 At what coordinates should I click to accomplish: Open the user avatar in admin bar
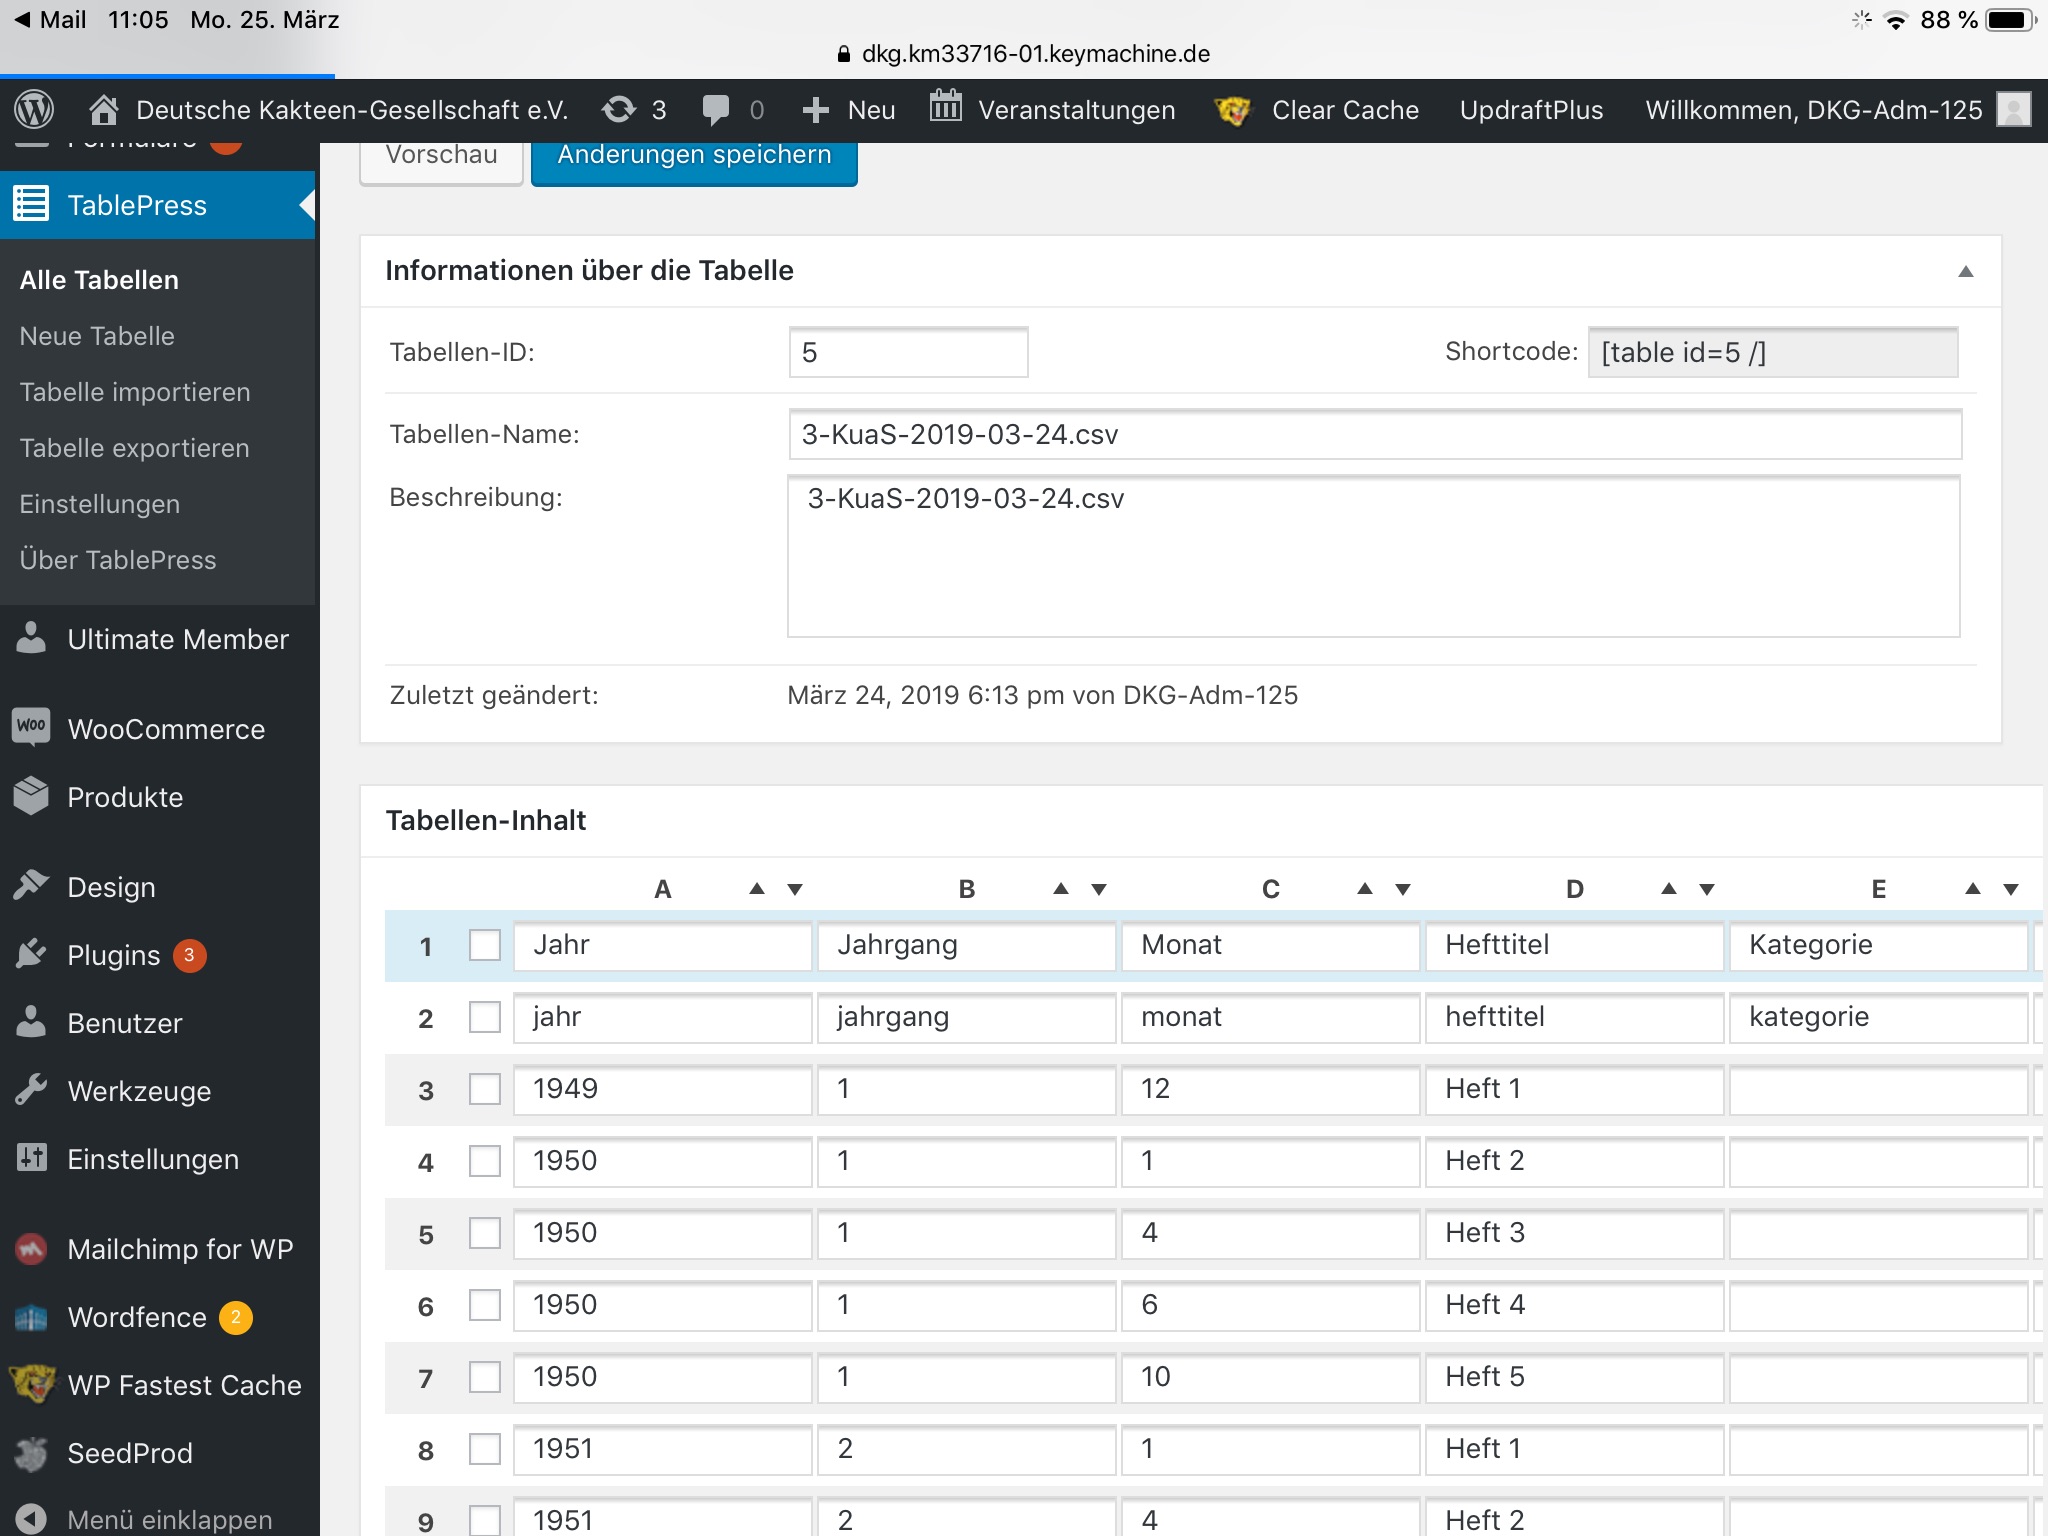click(x=2013, y=109)
